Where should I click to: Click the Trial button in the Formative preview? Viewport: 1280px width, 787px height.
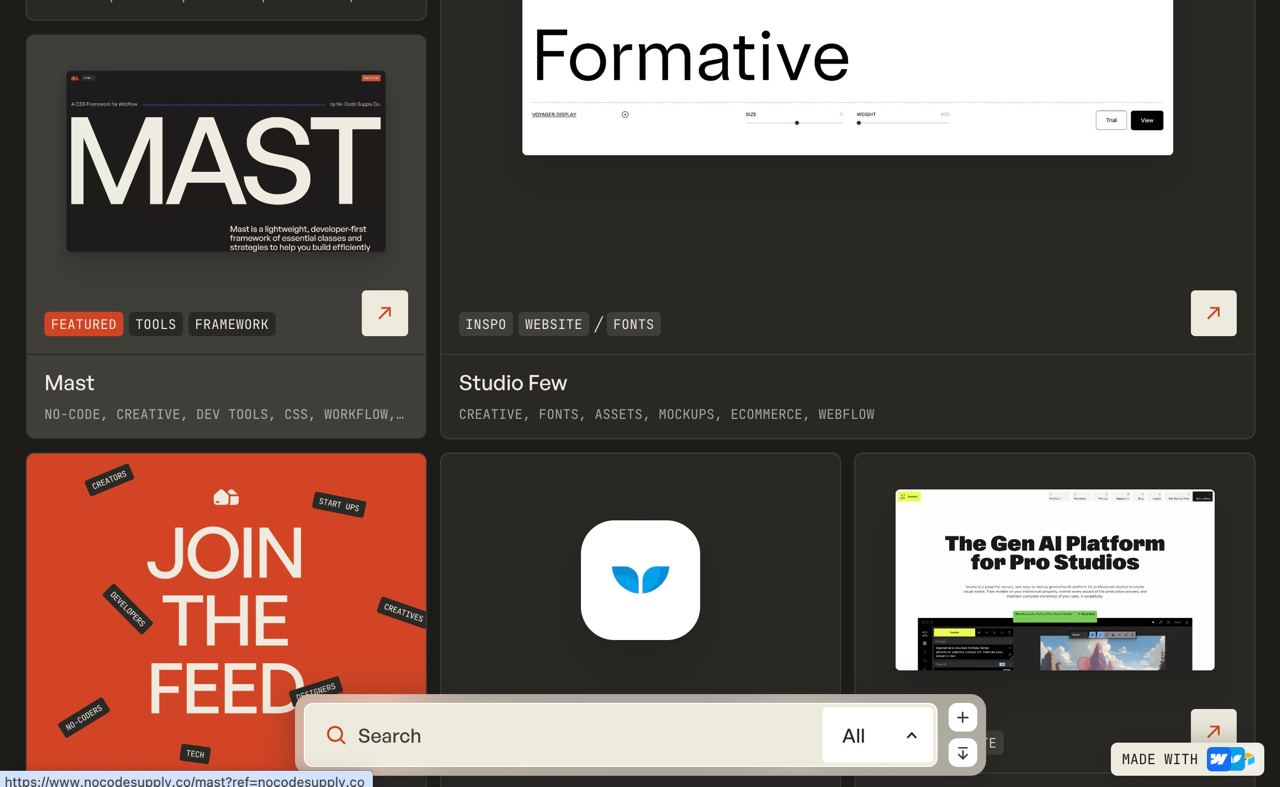(1111, 120)
